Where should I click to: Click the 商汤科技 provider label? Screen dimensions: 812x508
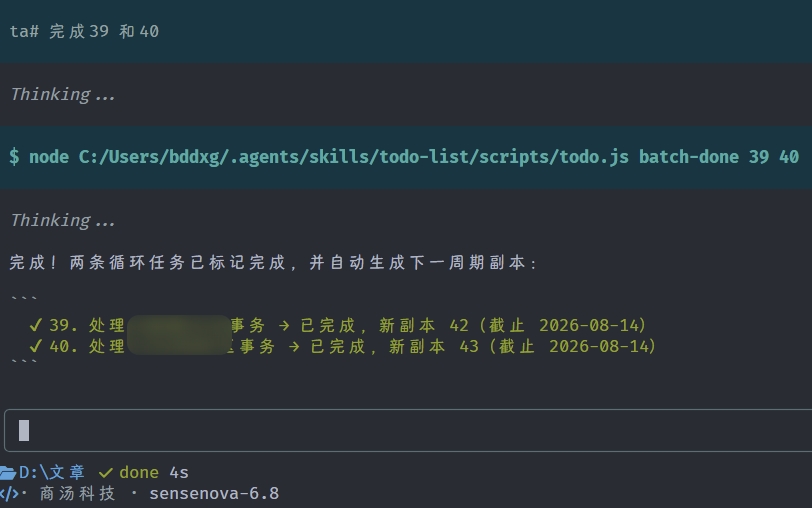tap(77, 494)
